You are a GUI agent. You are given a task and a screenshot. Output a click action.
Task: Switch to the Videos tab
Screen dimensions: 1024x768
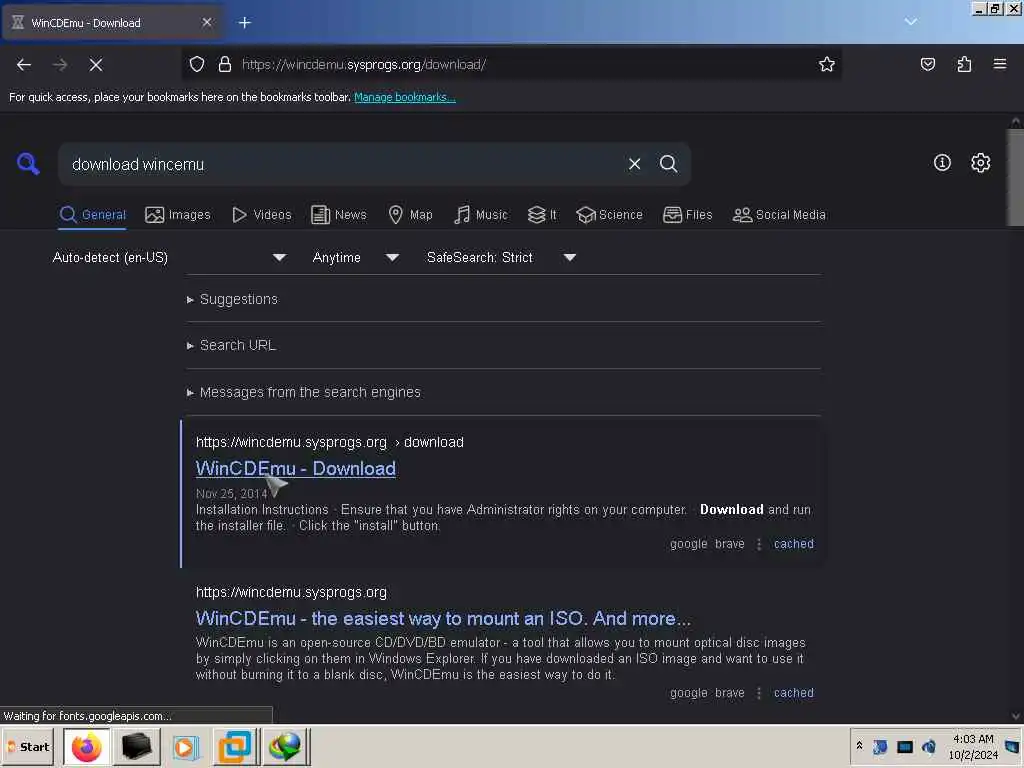262,215
